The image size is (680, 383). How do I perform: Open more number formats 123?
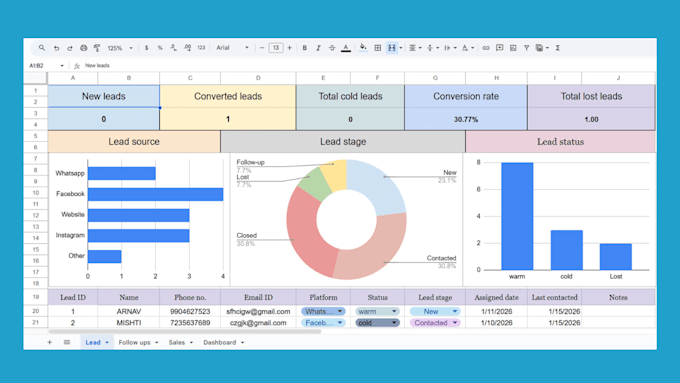[x=201, y=48]
